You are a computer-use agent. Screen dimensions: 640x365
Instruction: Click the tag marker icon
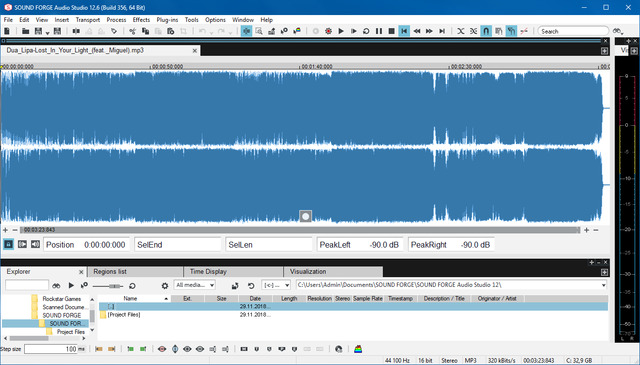click(114, 31)
